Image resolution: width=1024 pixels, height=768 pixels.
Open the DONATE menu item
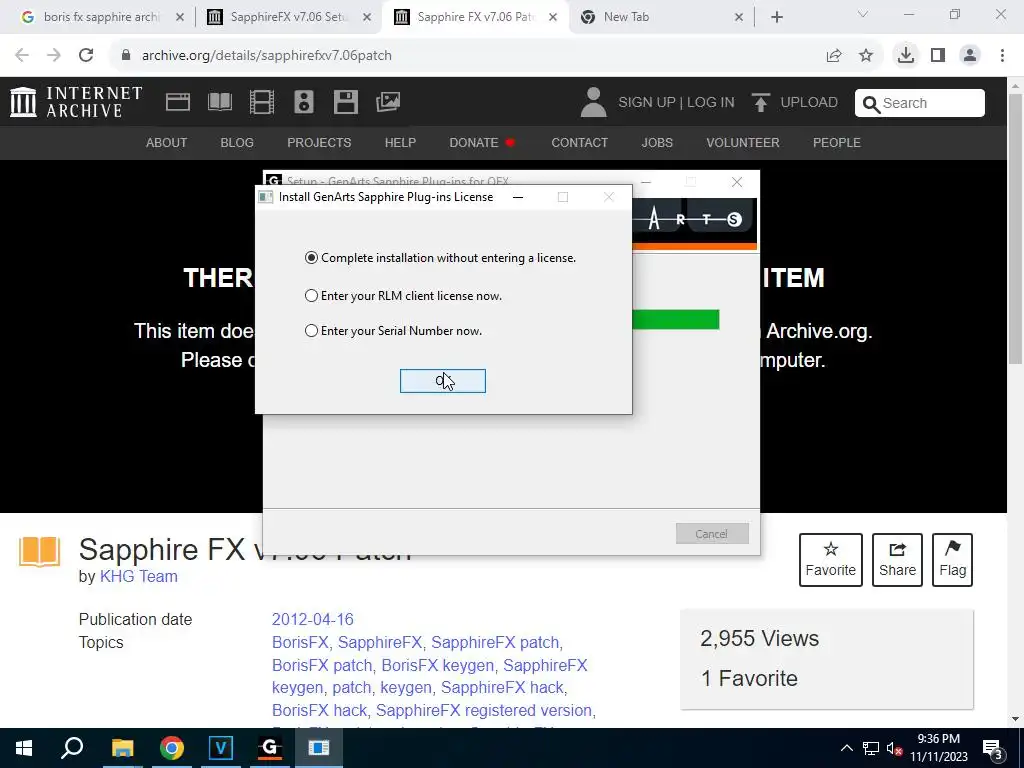pyautogui.click(x=482, y=142)
